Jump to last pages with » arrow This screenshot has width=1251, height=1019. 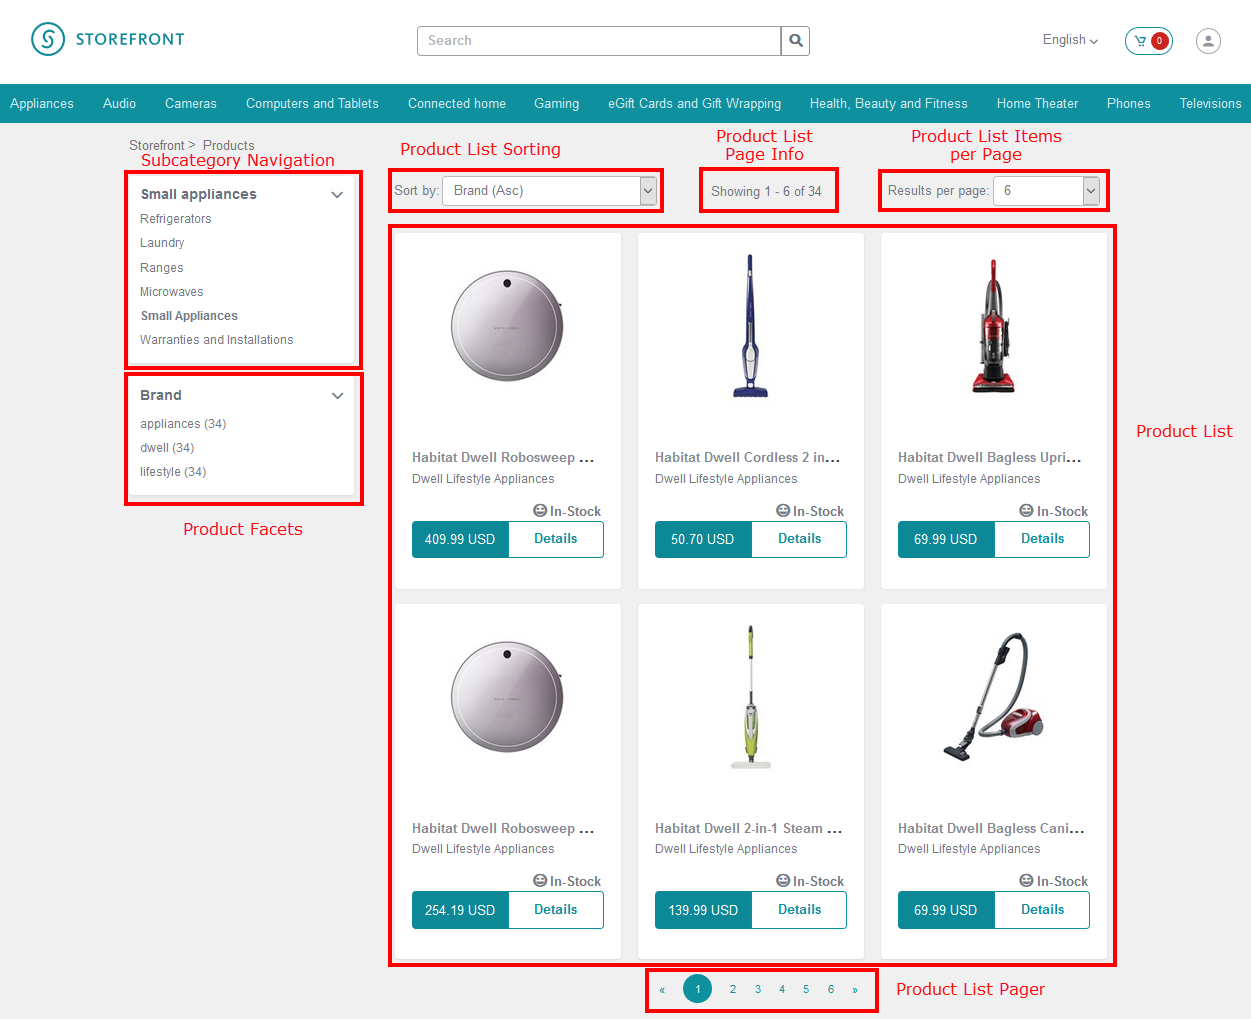tap(855, 990)
